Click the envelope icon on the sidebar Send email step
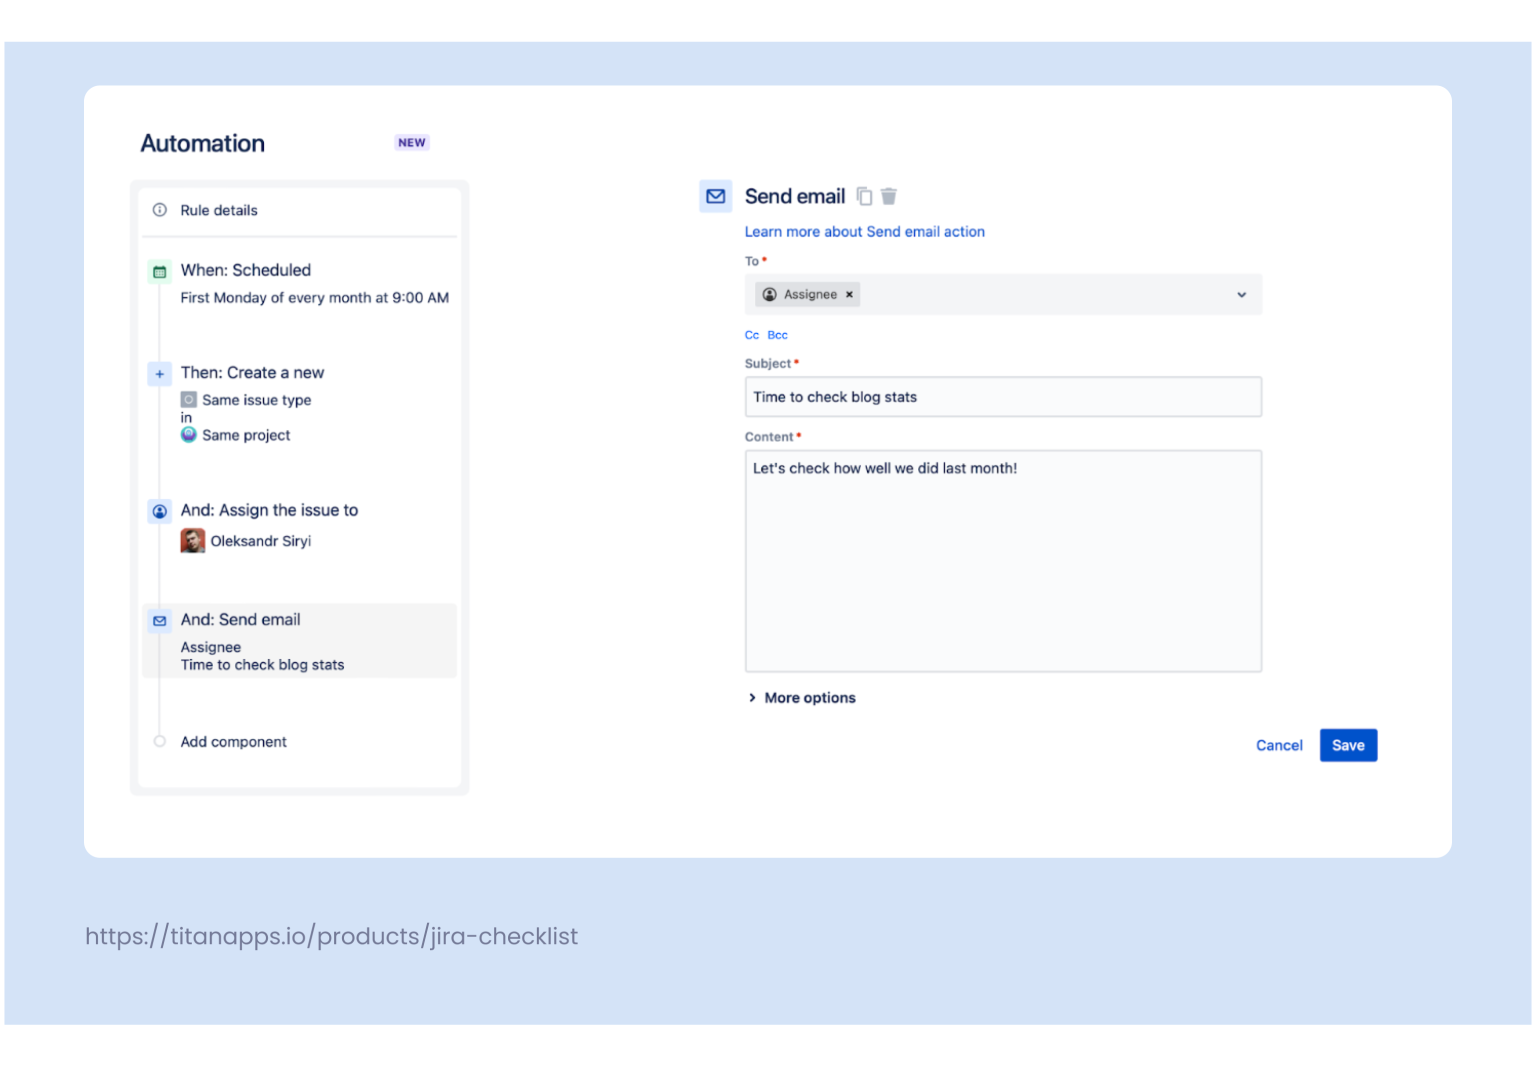The image size is (1536, 1067). point(160,620)
